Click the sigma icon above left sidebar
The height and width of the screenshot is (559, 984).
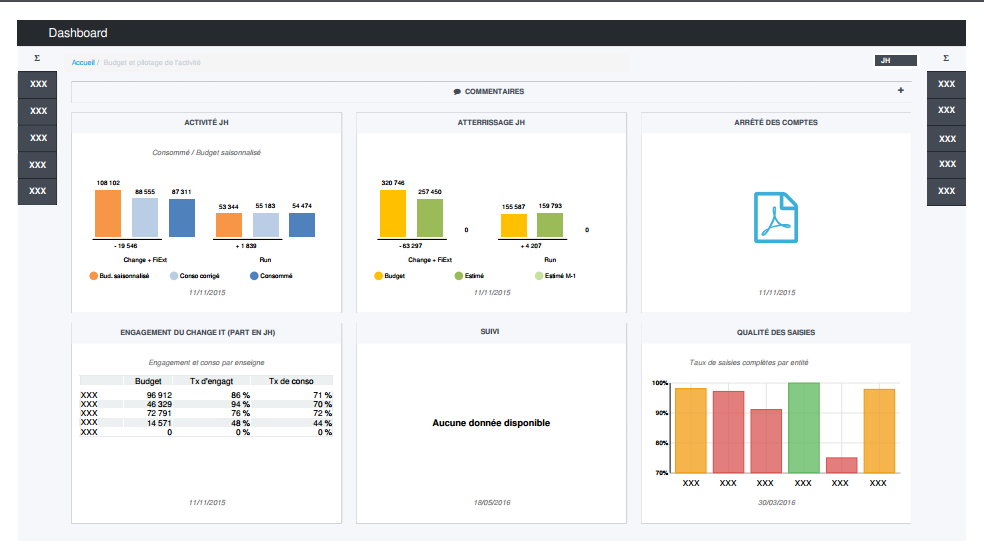pyautogui.click(x=37, y=58)
